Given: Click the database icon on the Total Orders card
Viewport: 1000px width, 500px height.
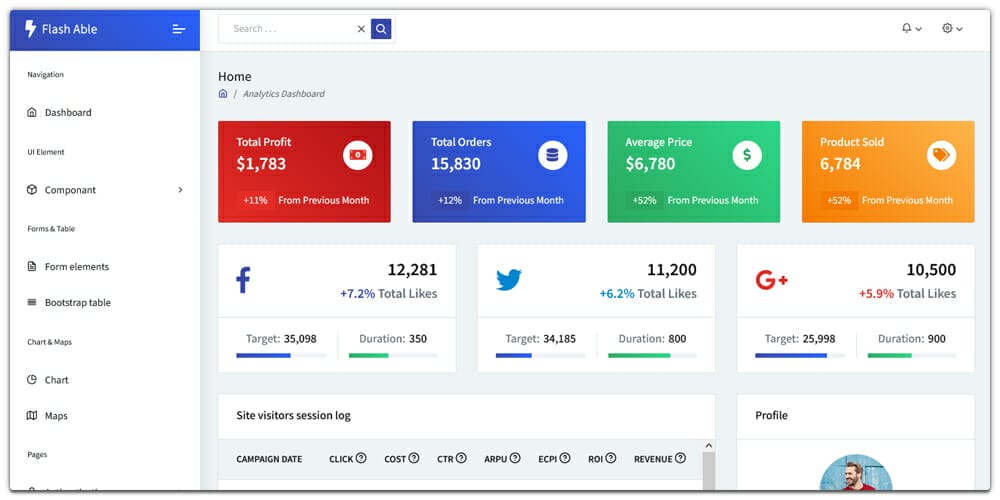Looking at the screenshot, I should pos(552,155).
